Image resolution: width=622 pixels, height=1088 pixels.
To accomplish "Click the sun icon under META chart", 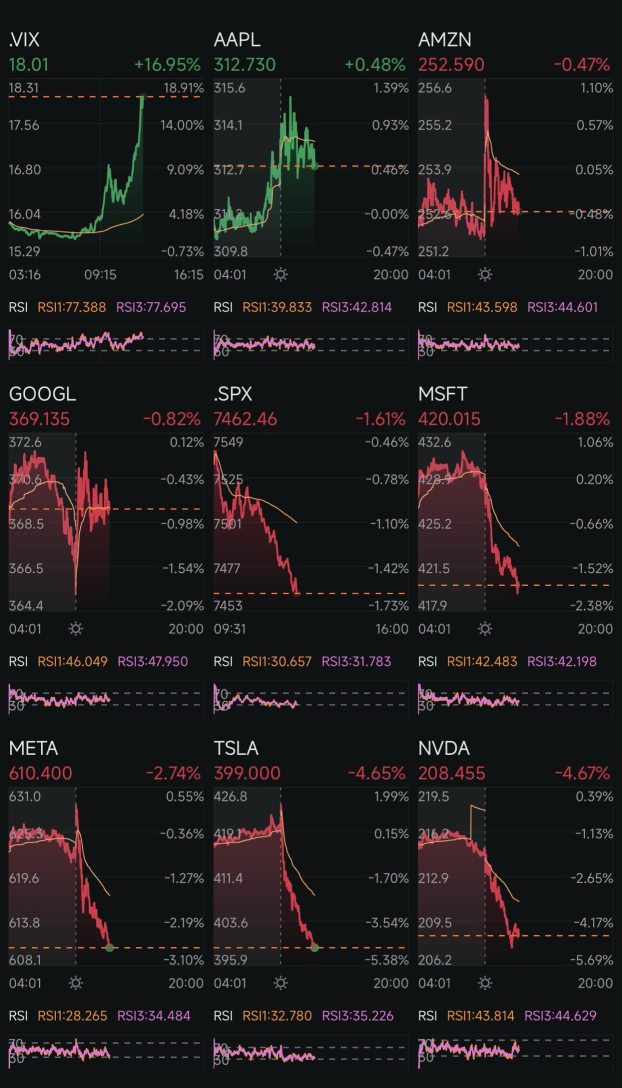I will [76, 983].
